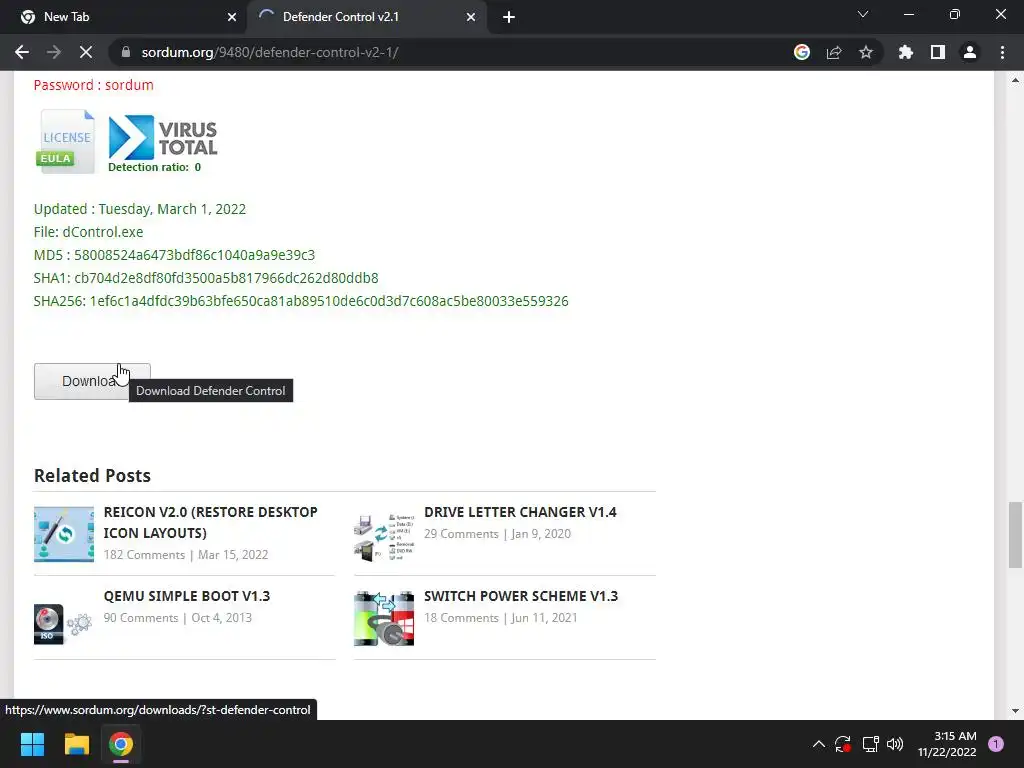Open the License EULA icon
Image resolution: width=1024 pixels, height=768 pixels.
pyautogui.click(x=65, y=140)
